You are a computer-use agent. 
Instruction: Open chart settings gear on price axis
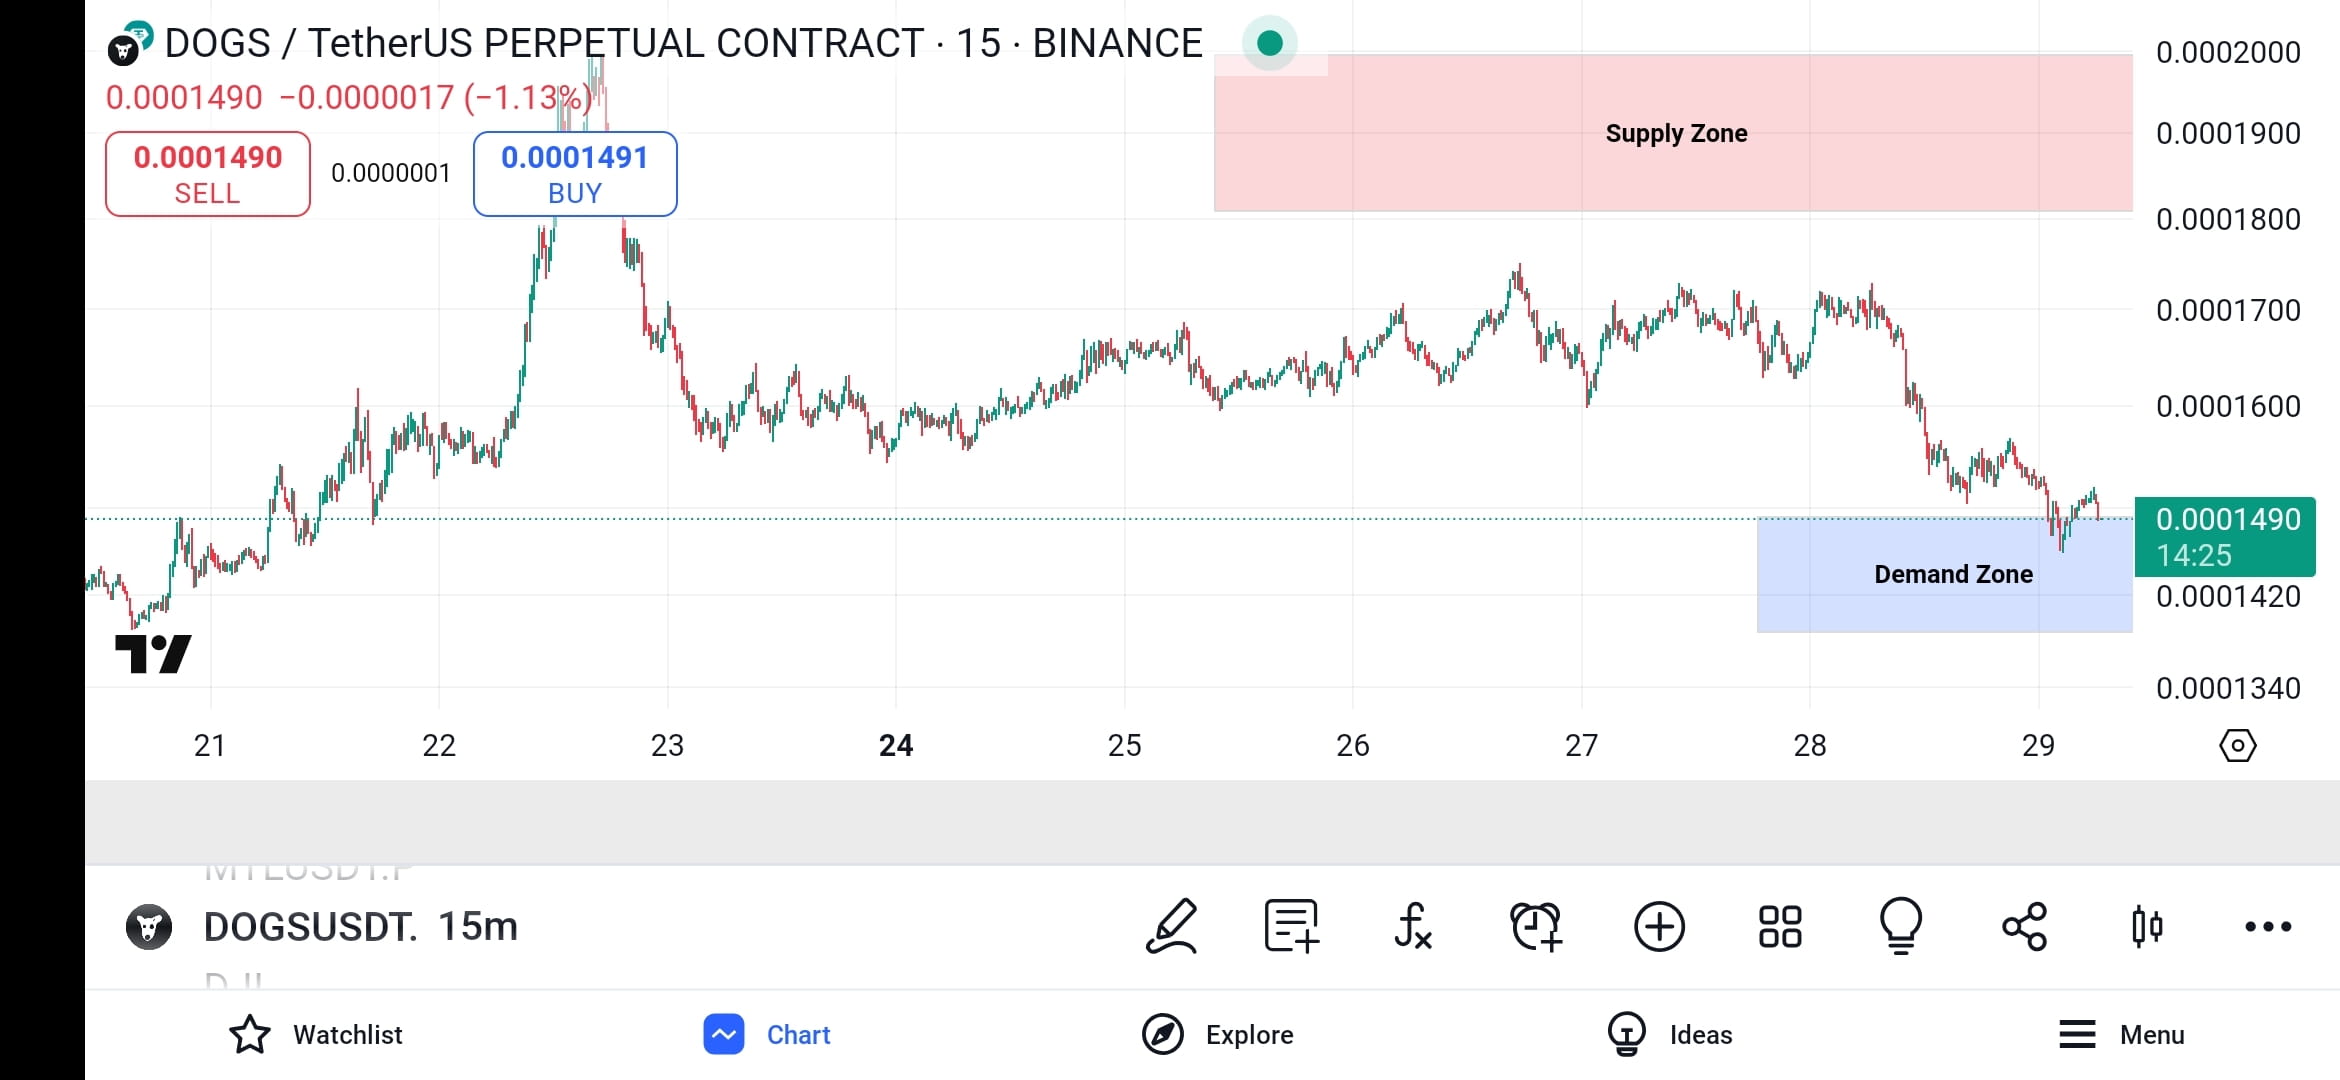[2239, 744]
